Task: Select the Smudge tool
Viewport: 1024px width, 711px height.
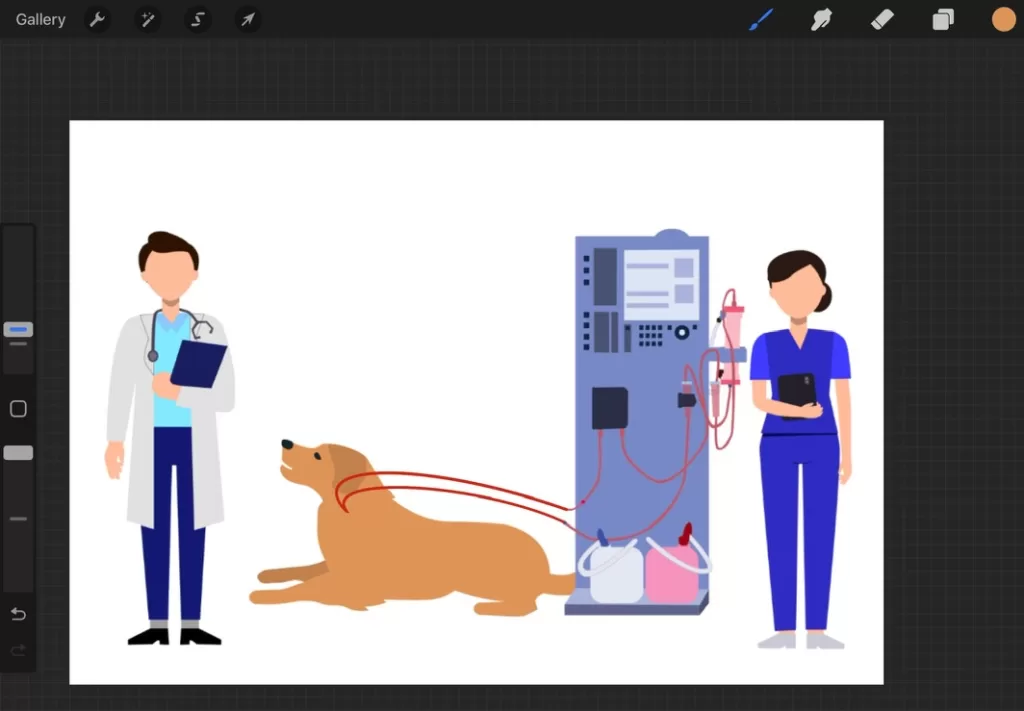Action: [822, 20]
